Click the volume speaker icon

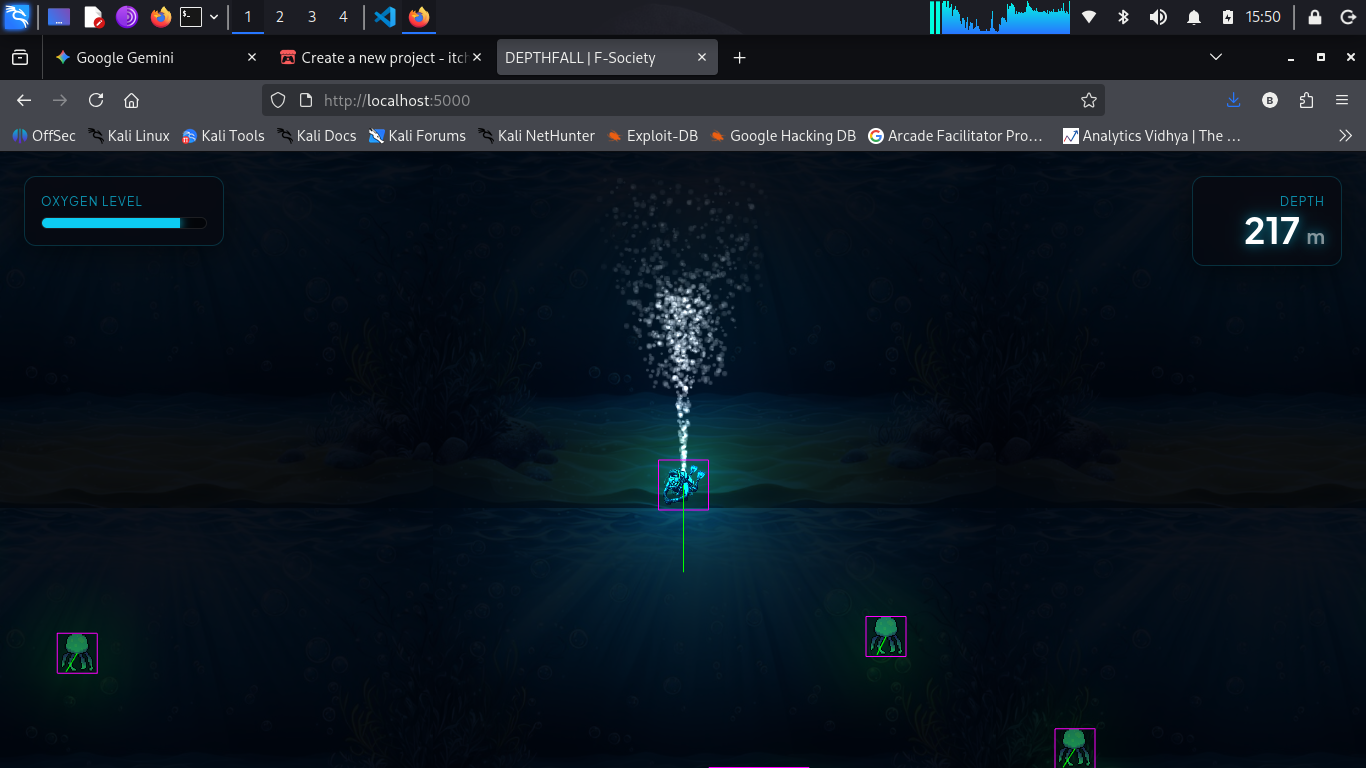[x=1158, y=17]
